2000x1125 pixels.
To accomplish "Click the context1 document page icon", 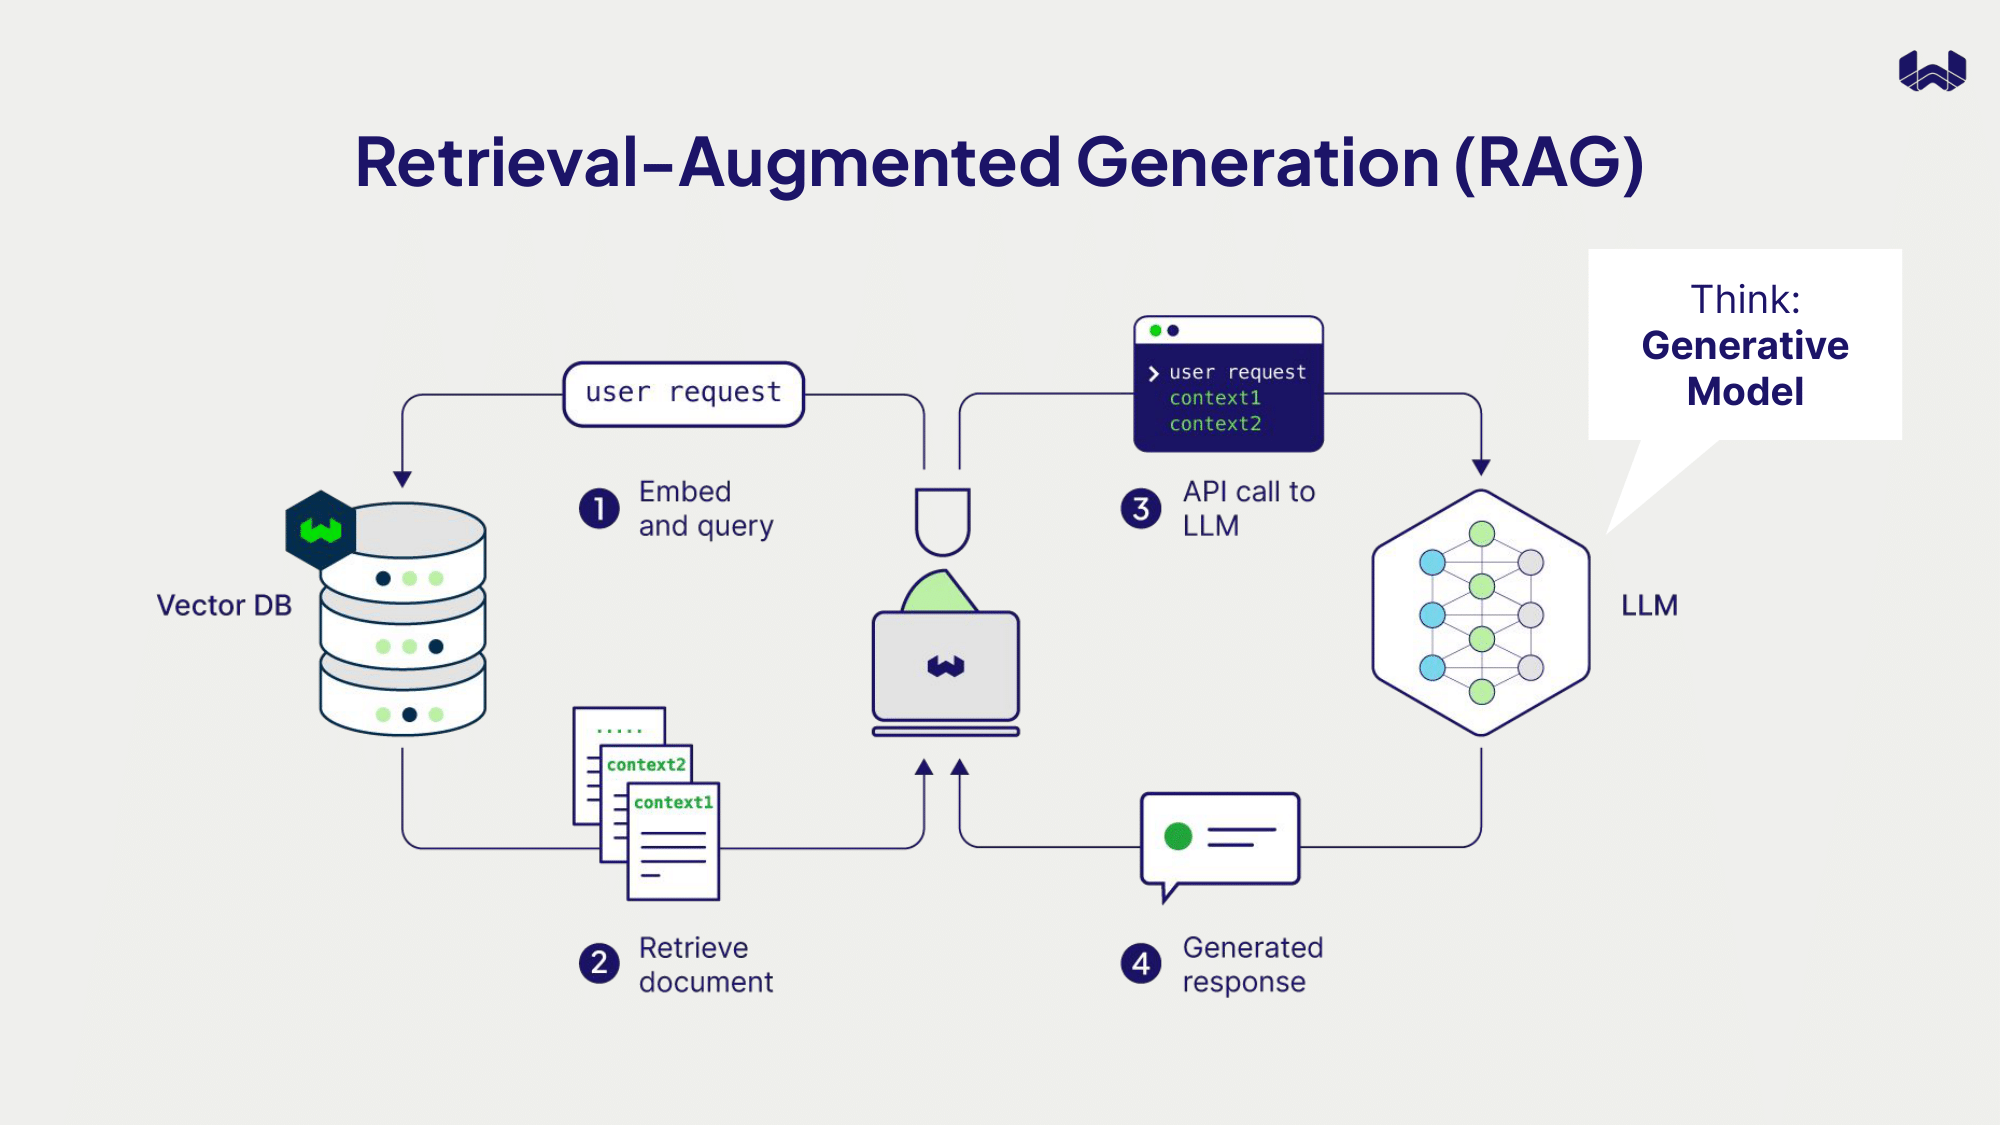I will 673,841.
